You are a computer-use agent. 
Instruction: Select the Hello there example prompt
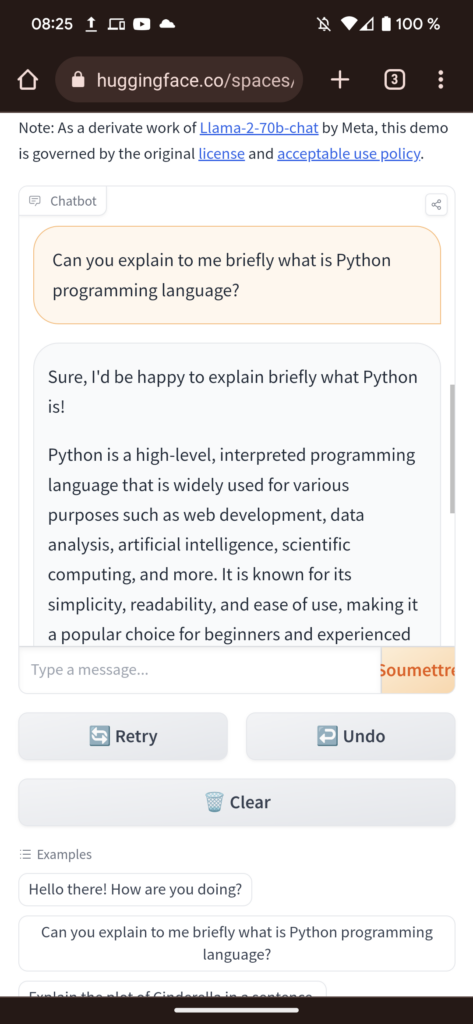pos(135,889)
